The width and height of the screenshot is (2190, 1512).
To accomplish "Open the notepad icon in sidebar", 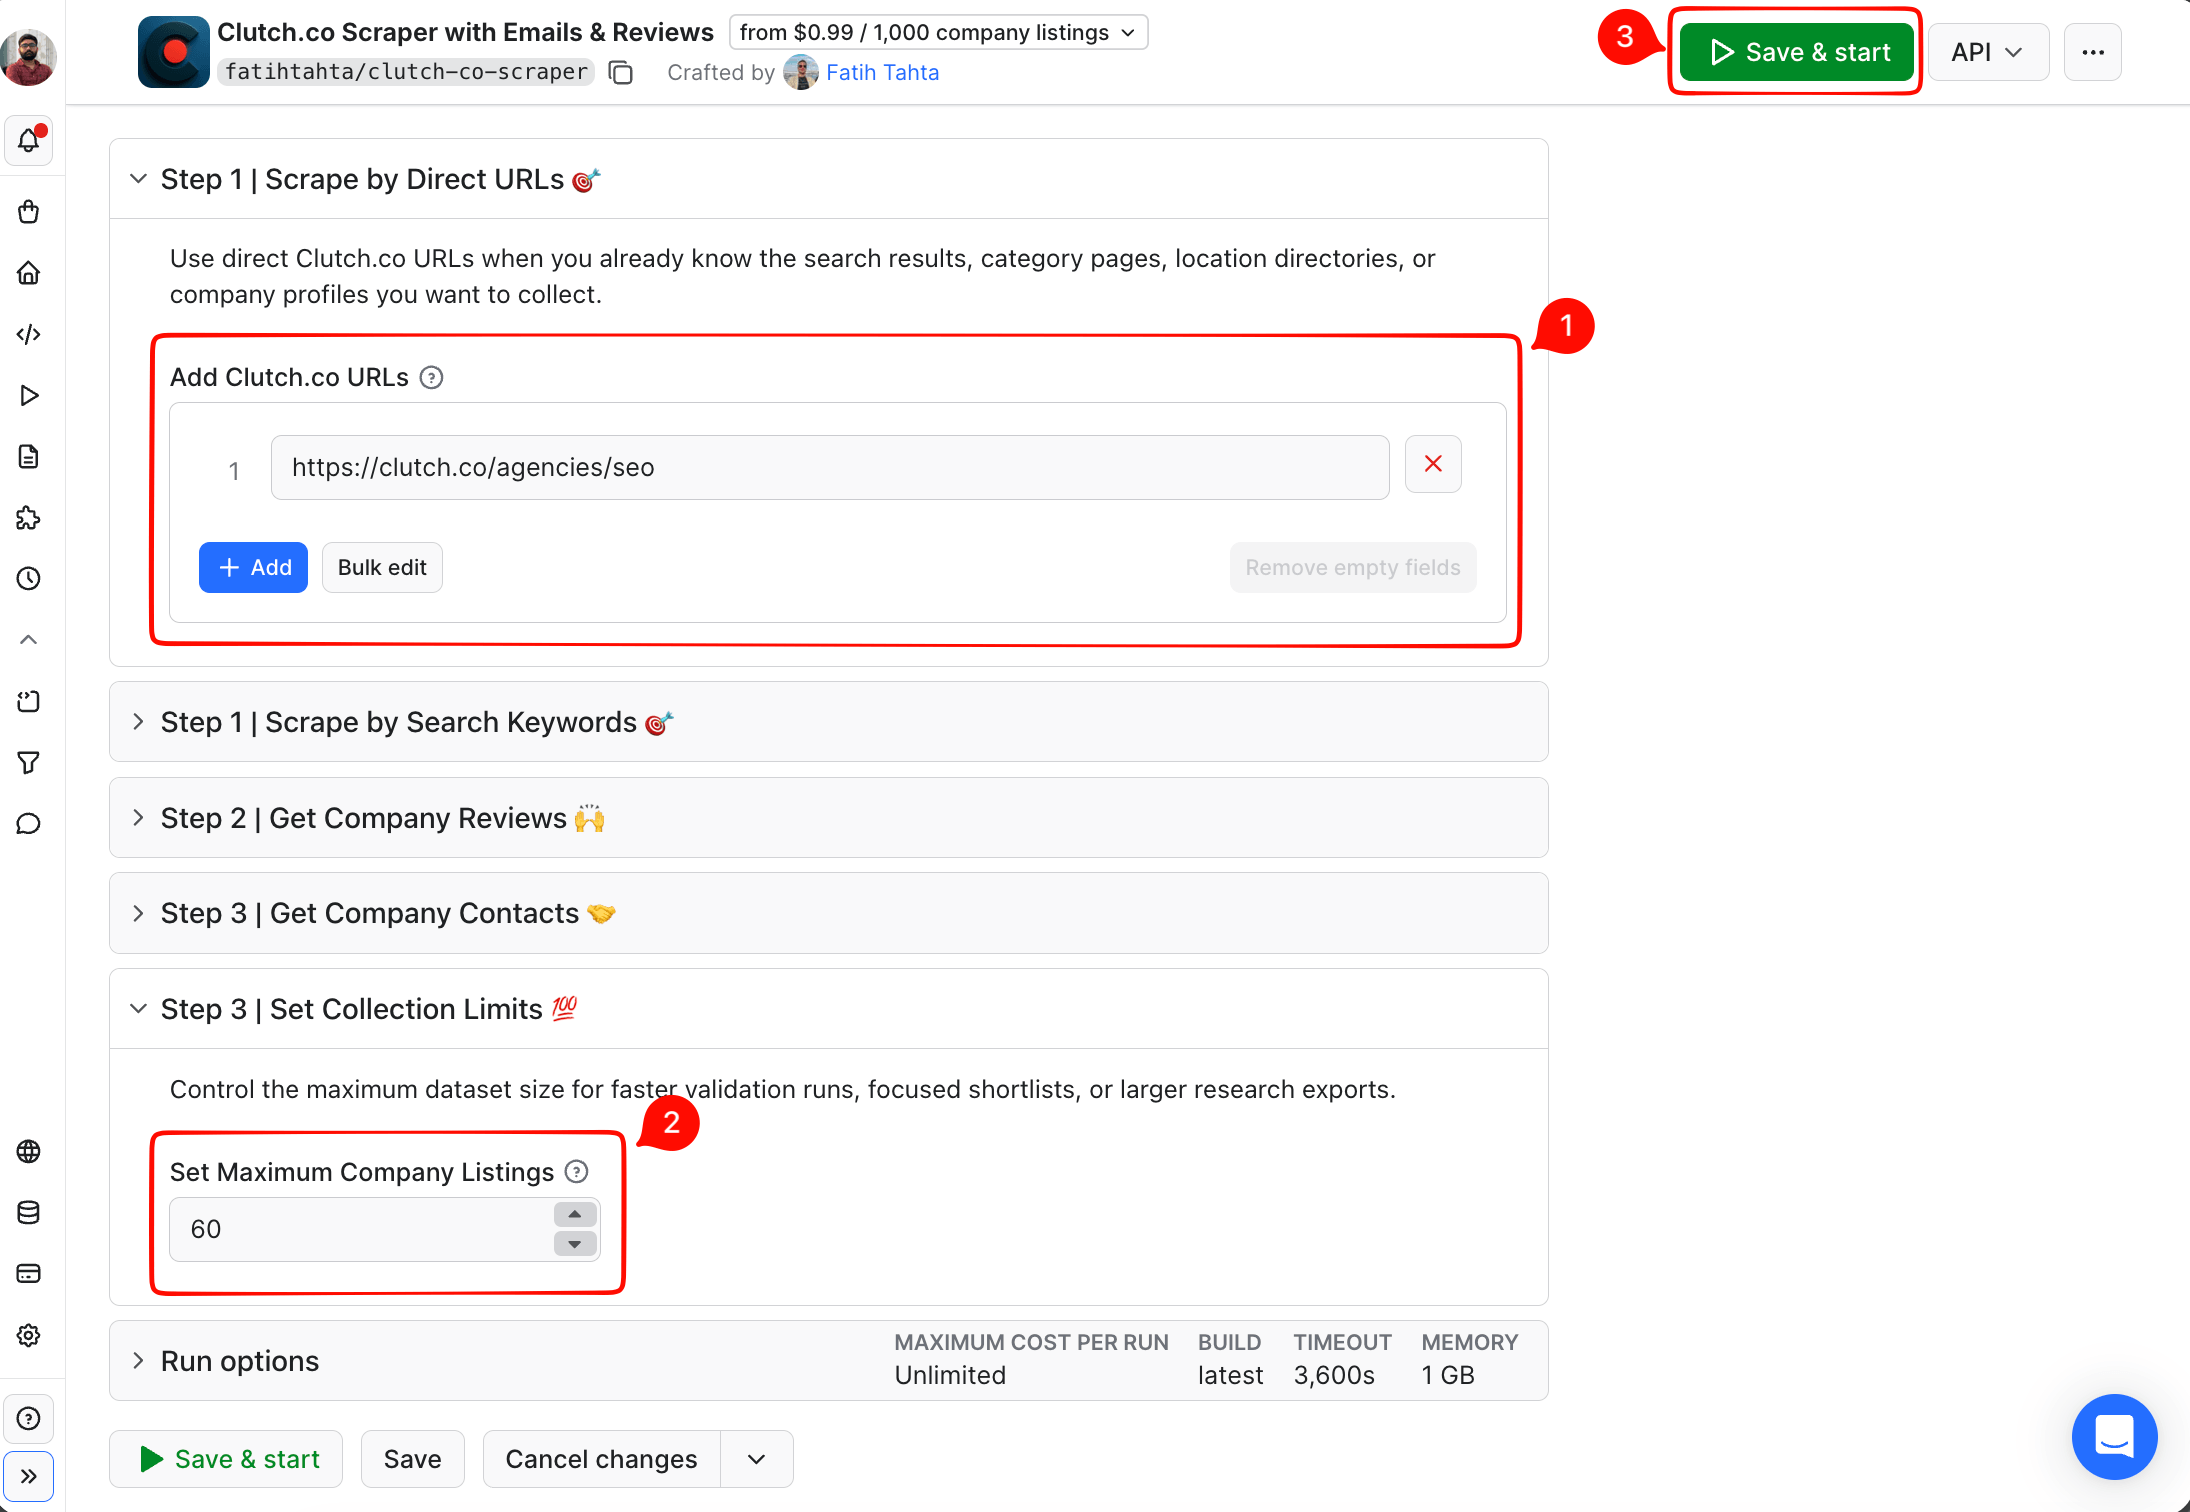I will [29, 702].
